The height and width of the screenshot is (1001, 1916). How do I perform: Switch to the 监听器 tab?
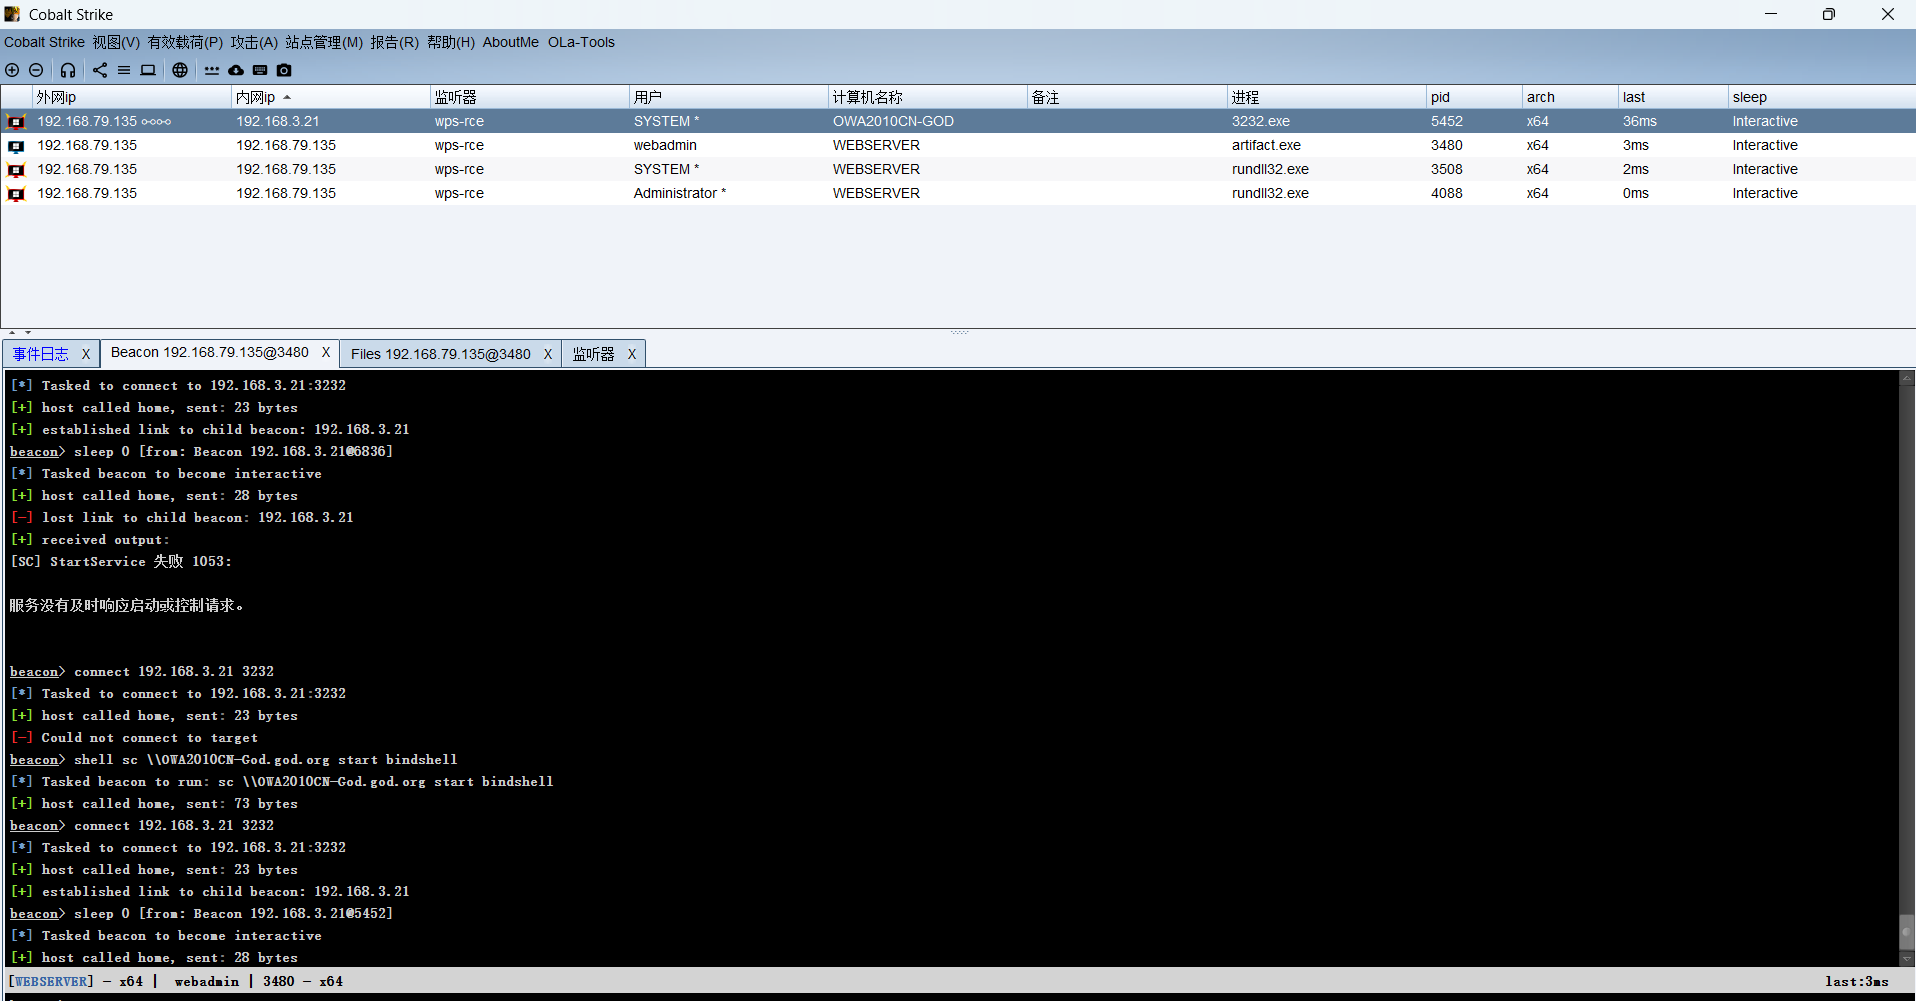[594, 354]
